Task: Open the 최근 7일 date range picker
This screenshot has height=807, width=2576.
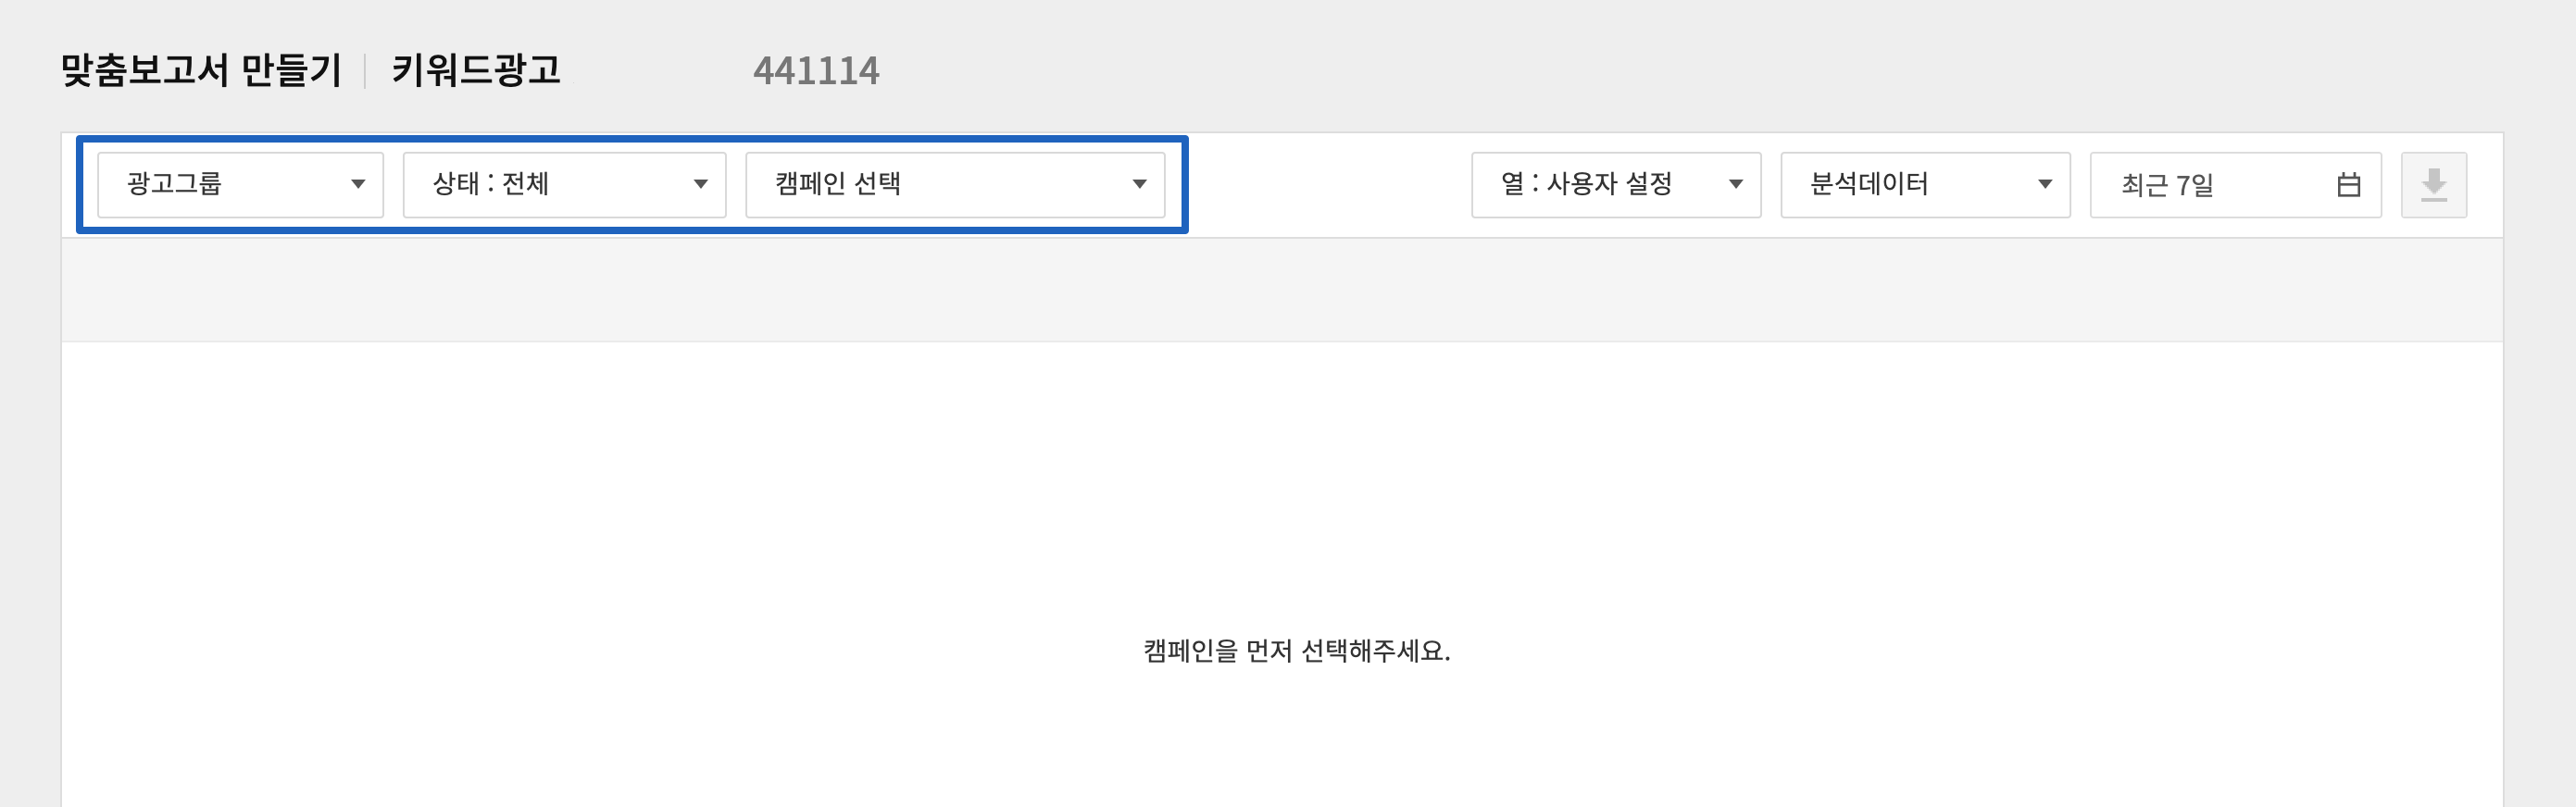Action: (x=2235, y=185)
